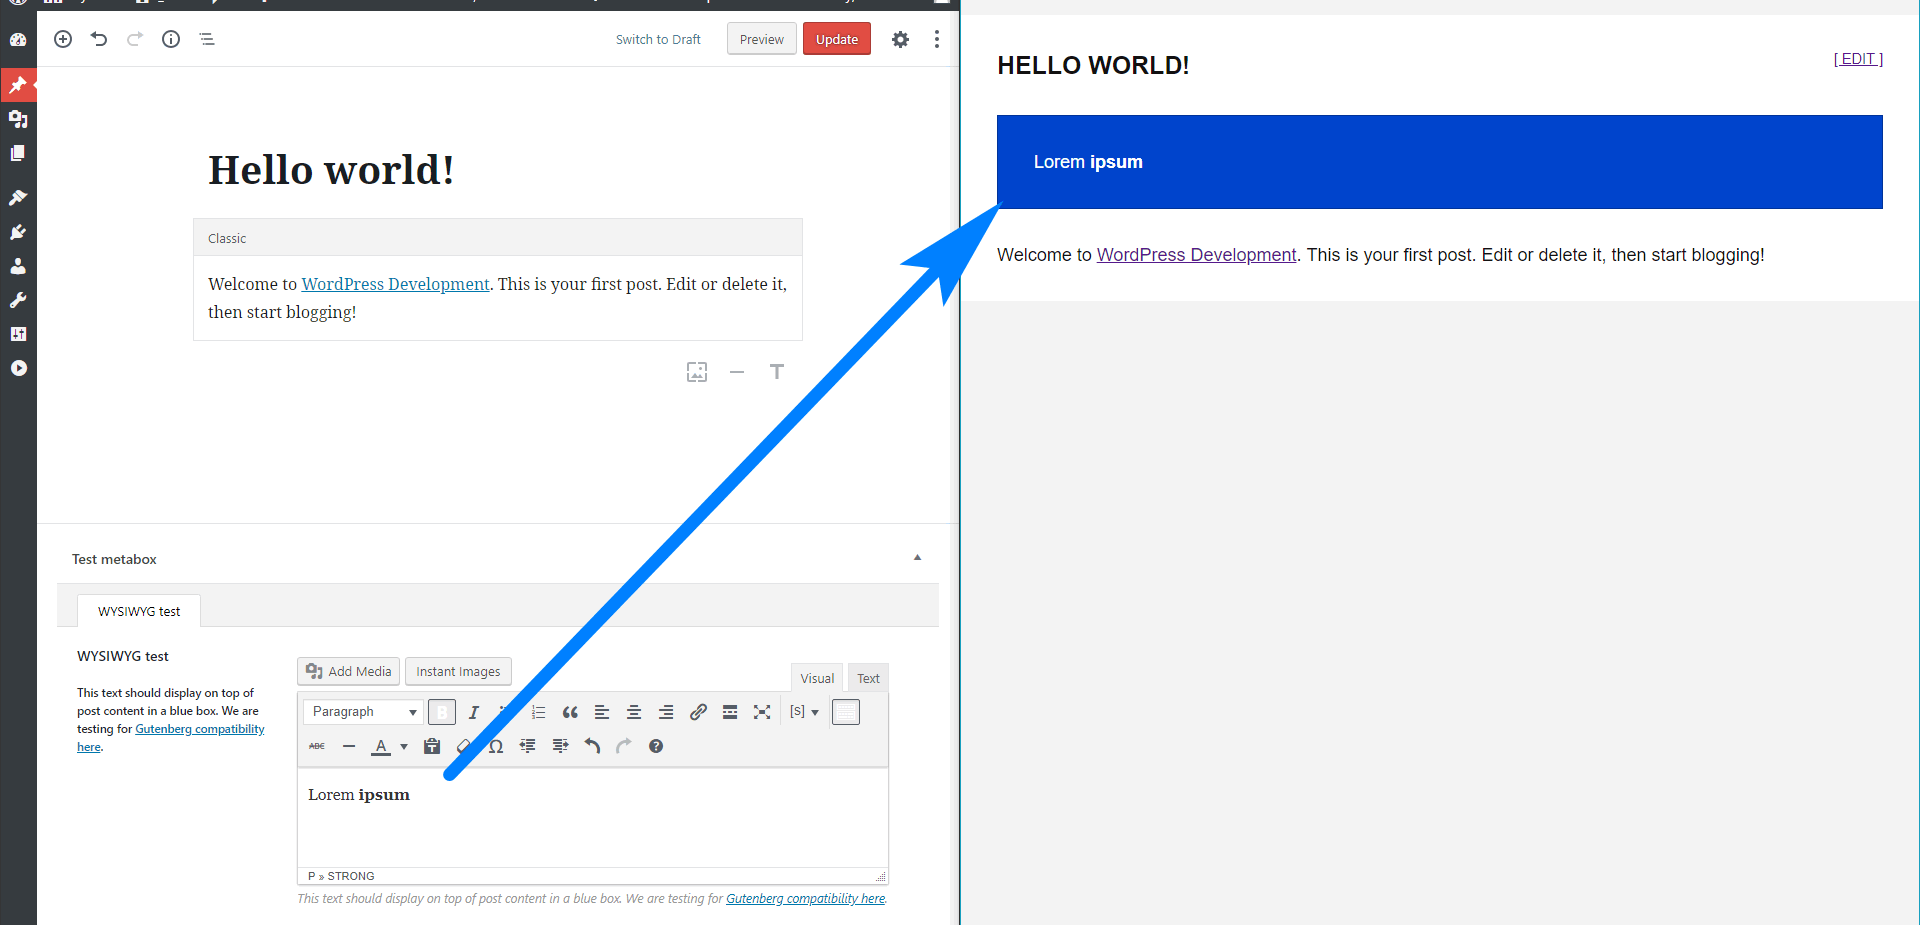The height and width of the screenshot is (925, 1920).
Task: Click the Instant Images button
Action: click(x=458, y=671)
